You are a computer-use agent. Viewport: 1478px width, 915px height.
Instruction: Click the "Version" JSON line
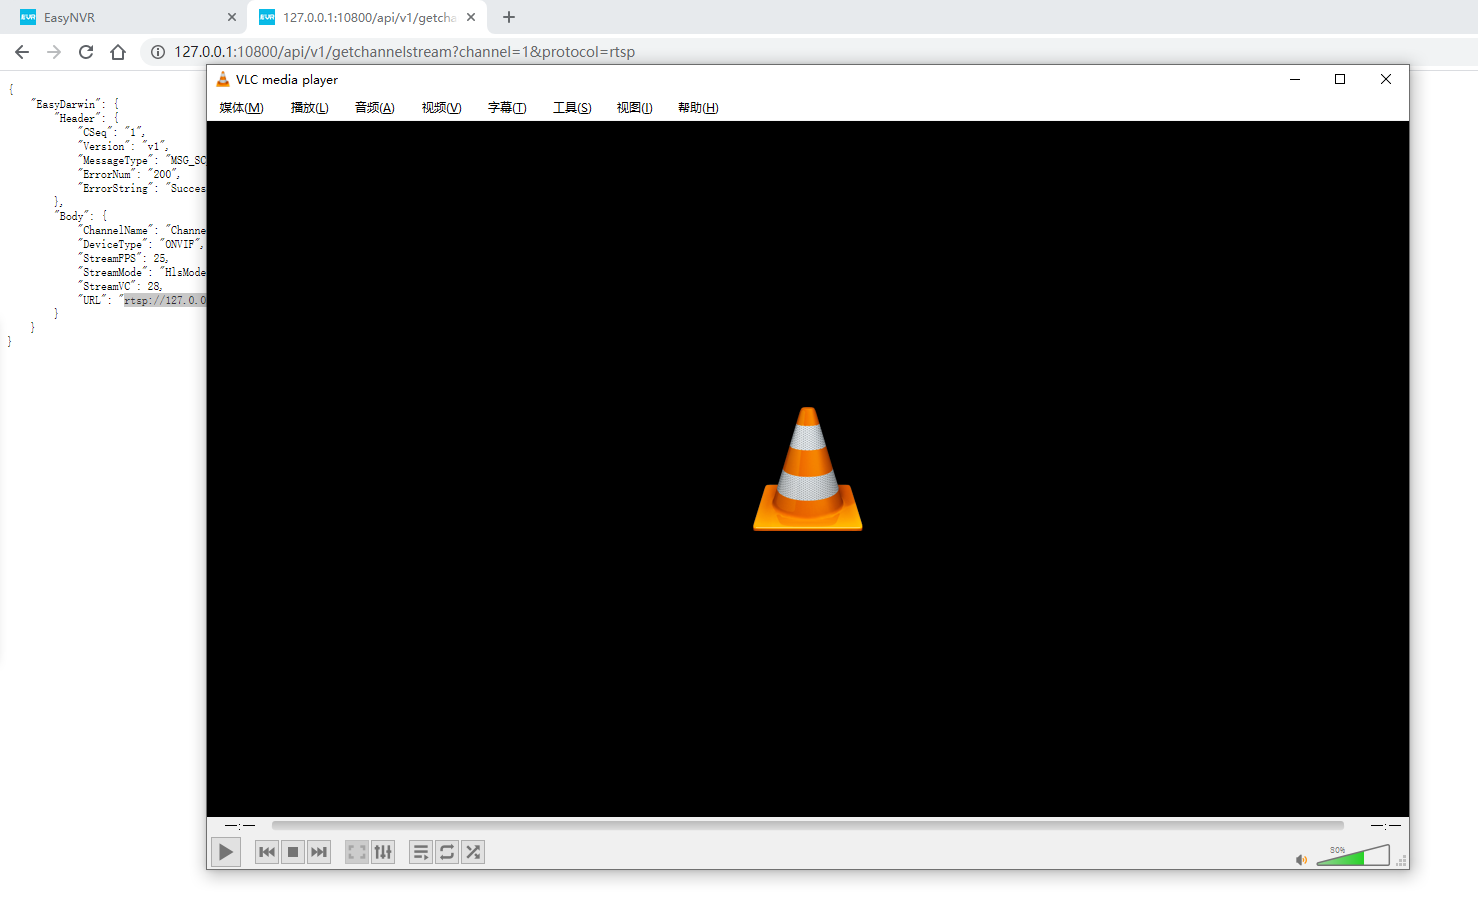pos(123,146)
